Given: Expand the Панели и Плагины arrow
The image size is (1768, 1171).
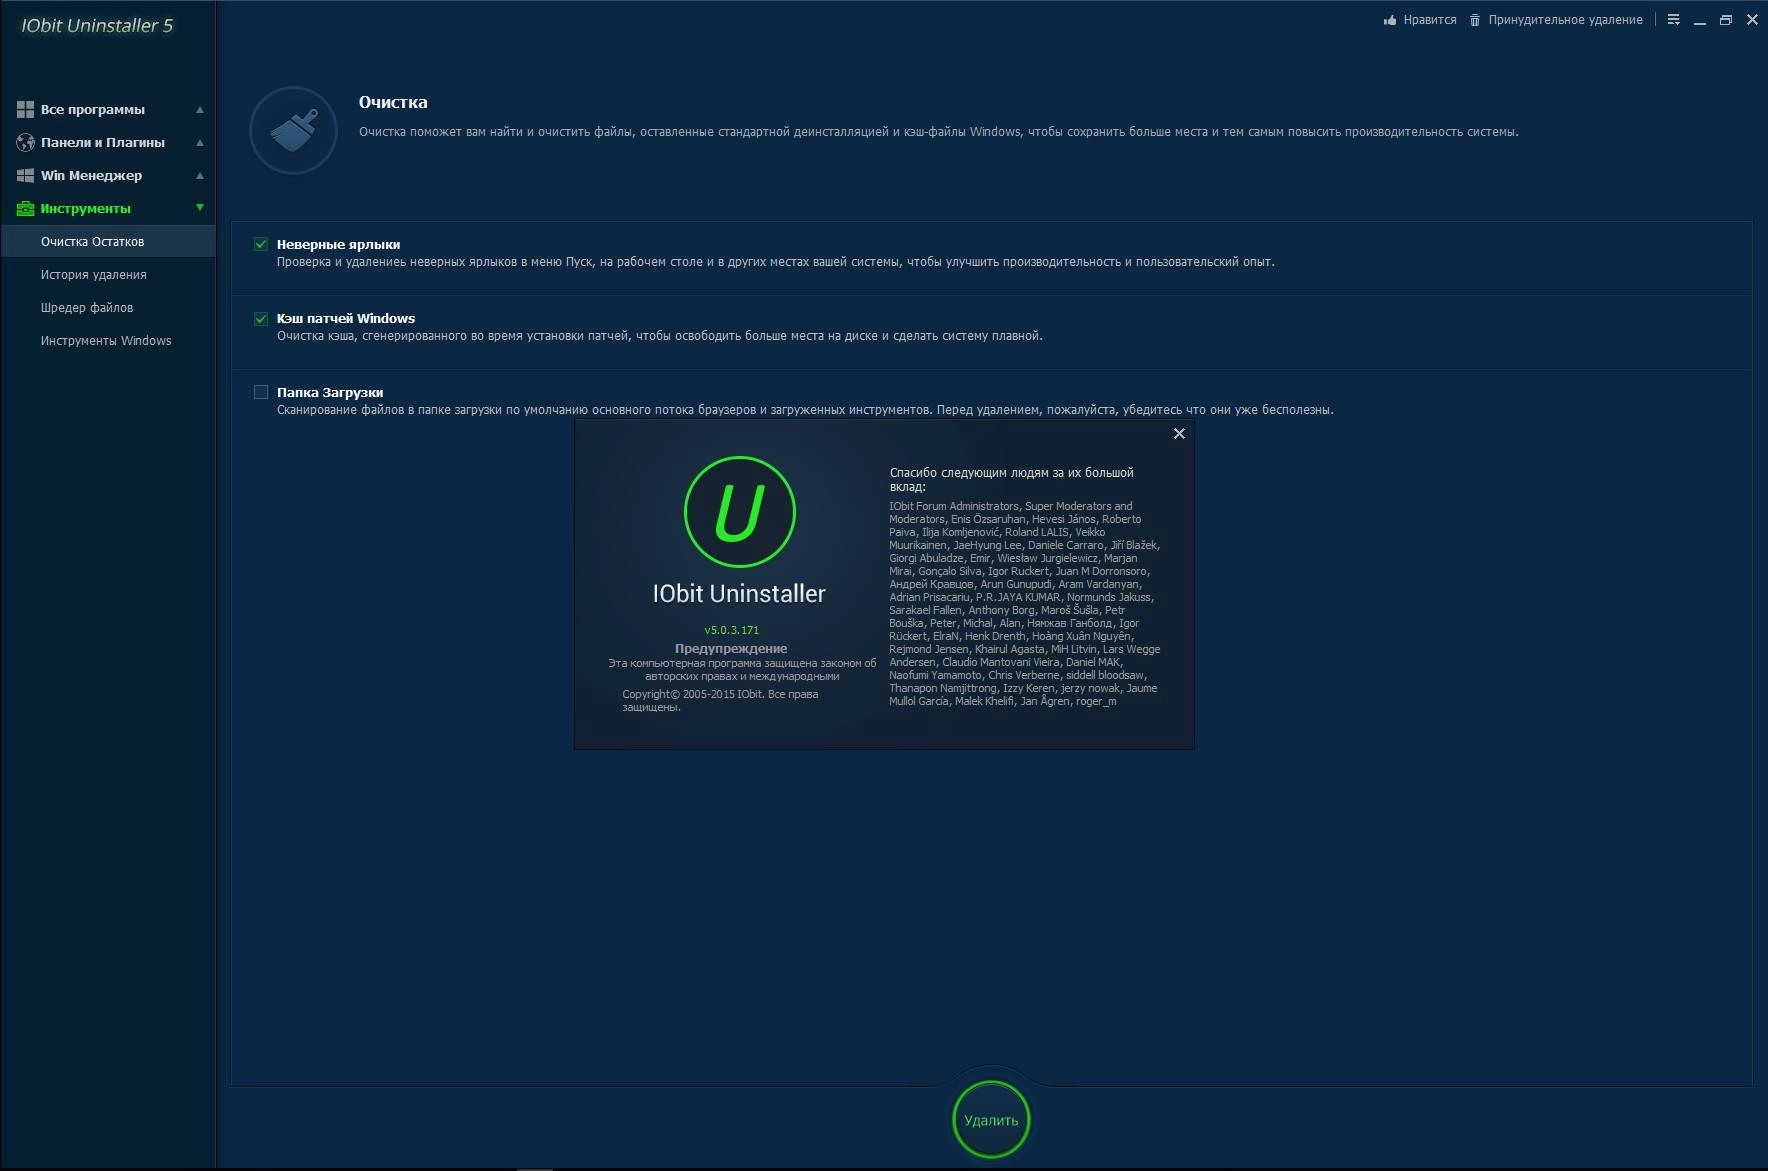Looking at the screenshot, I should [200, 142].
